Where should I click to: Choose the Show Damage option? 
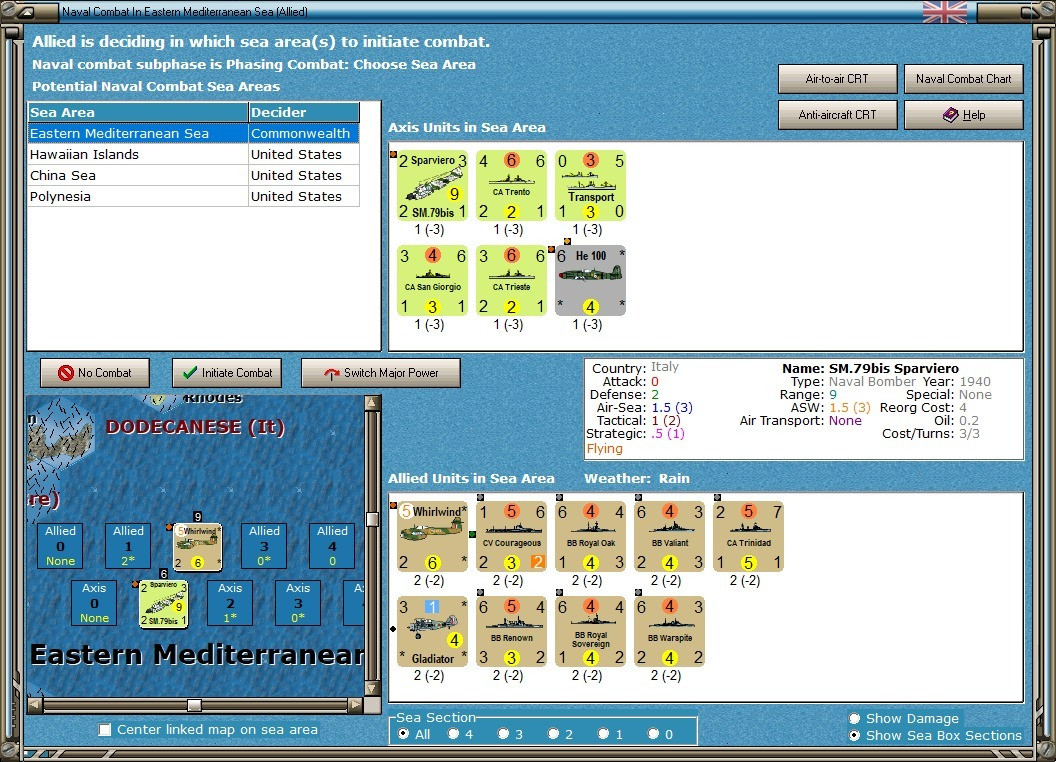[x=855, y=718]
